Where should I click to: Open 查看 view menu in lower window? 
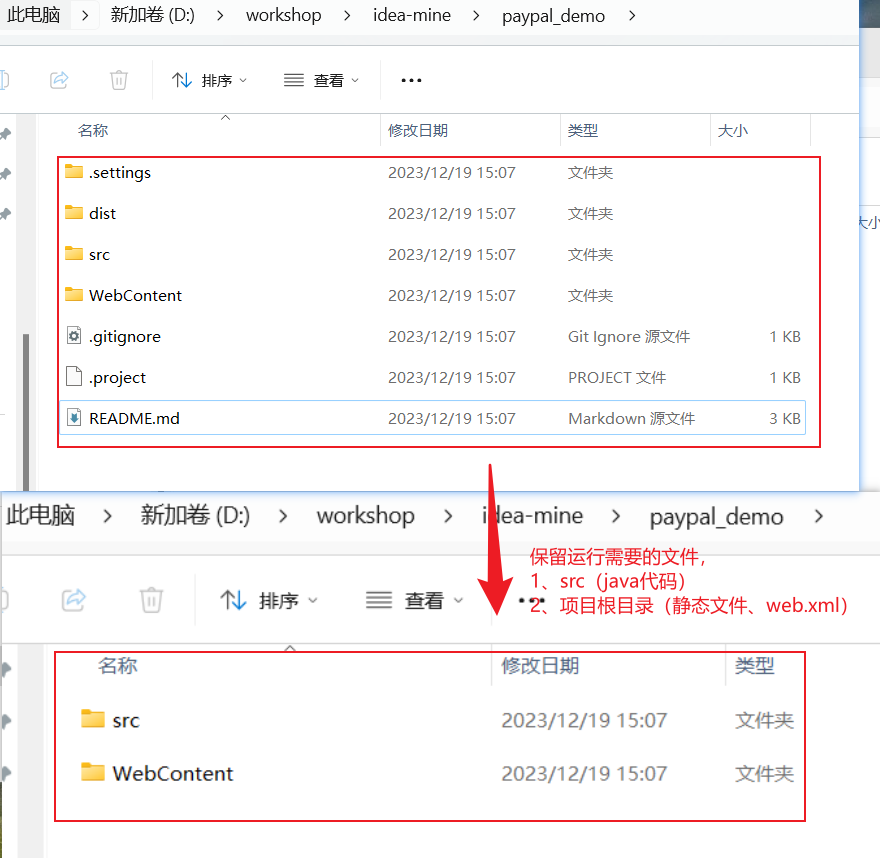pos(415,600)
